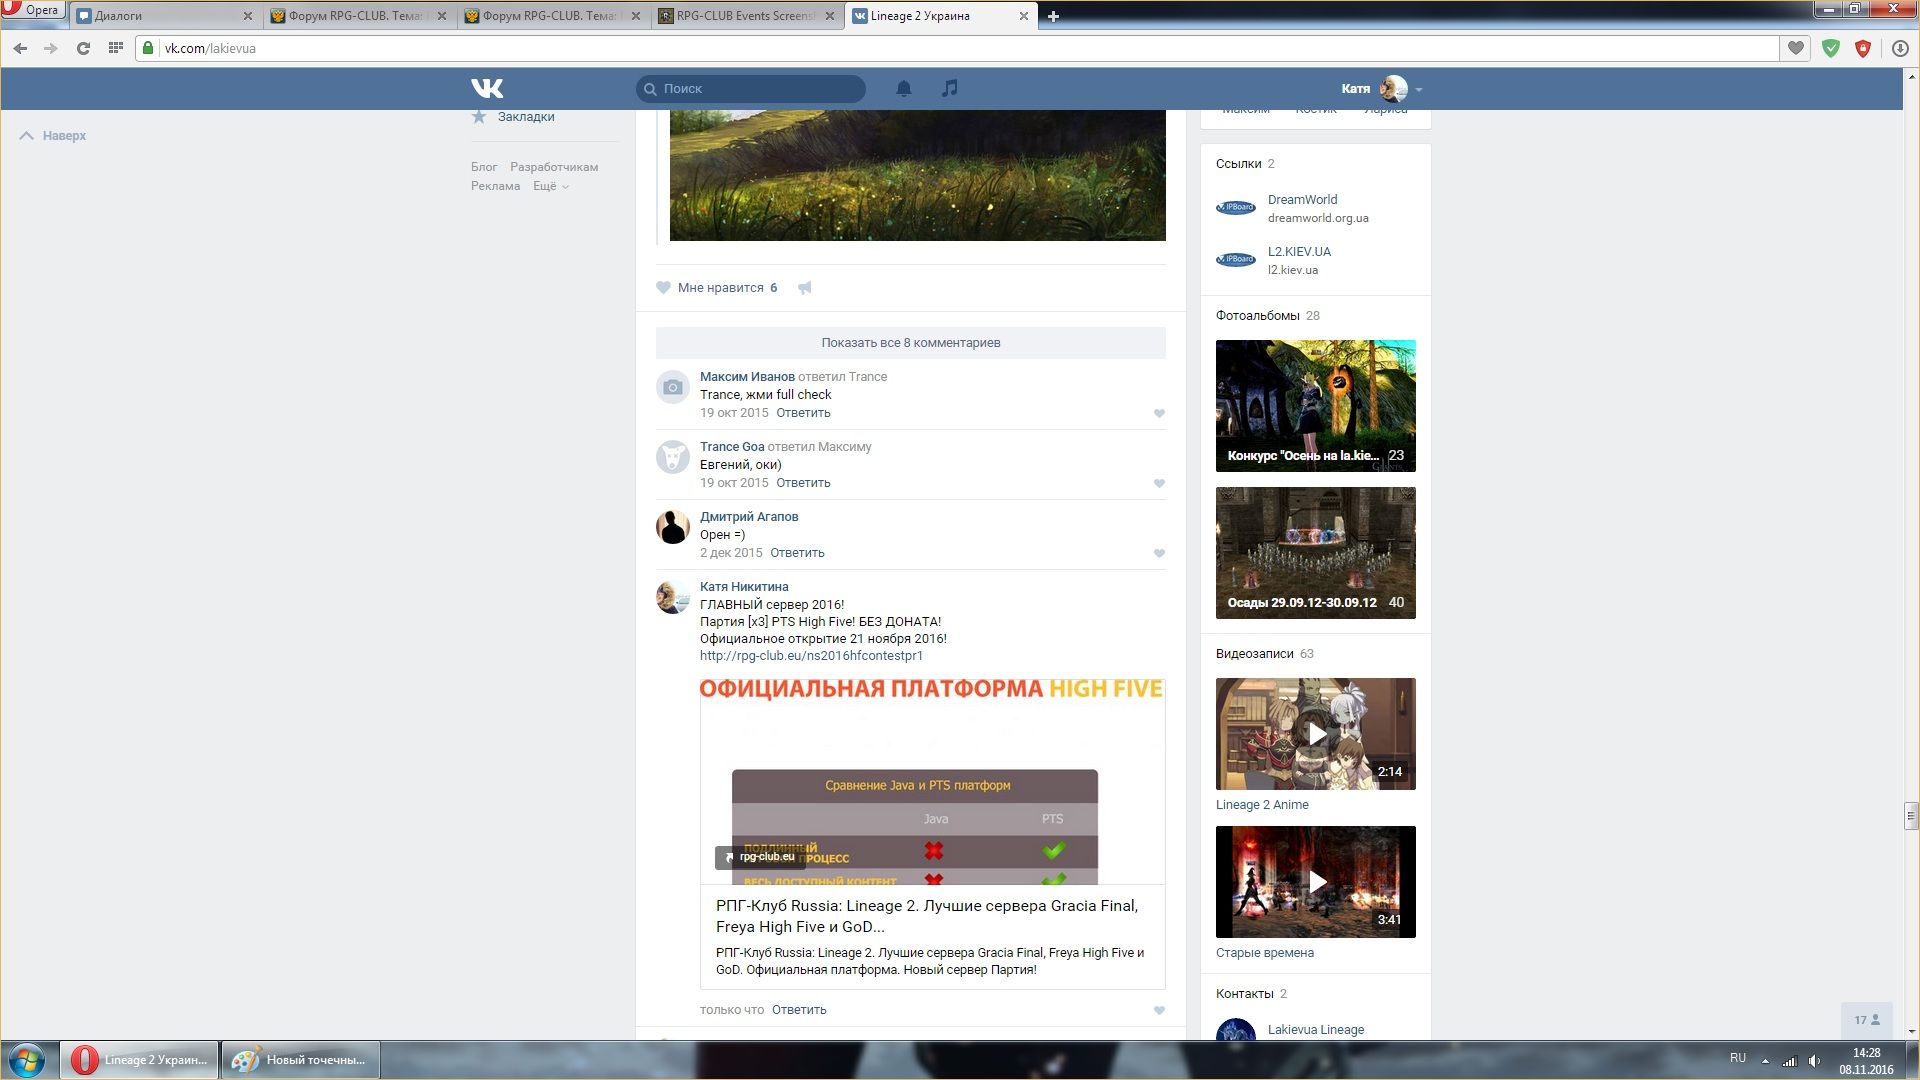
Task: Play the Lineage 2 Anime video thumbnail
Action: (x=1316, y=734)
